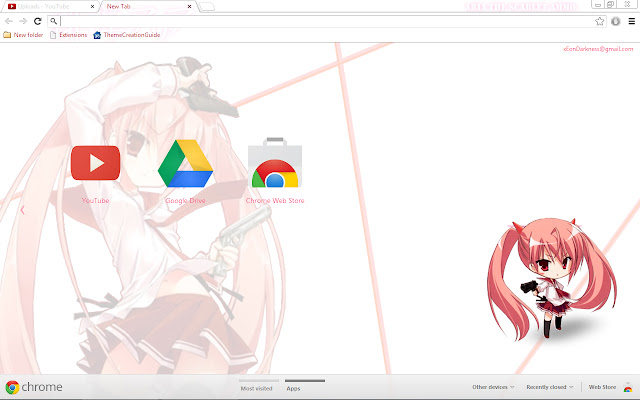640x400 pixels.
Task: Select the New Tab tab
Action: 147,7
